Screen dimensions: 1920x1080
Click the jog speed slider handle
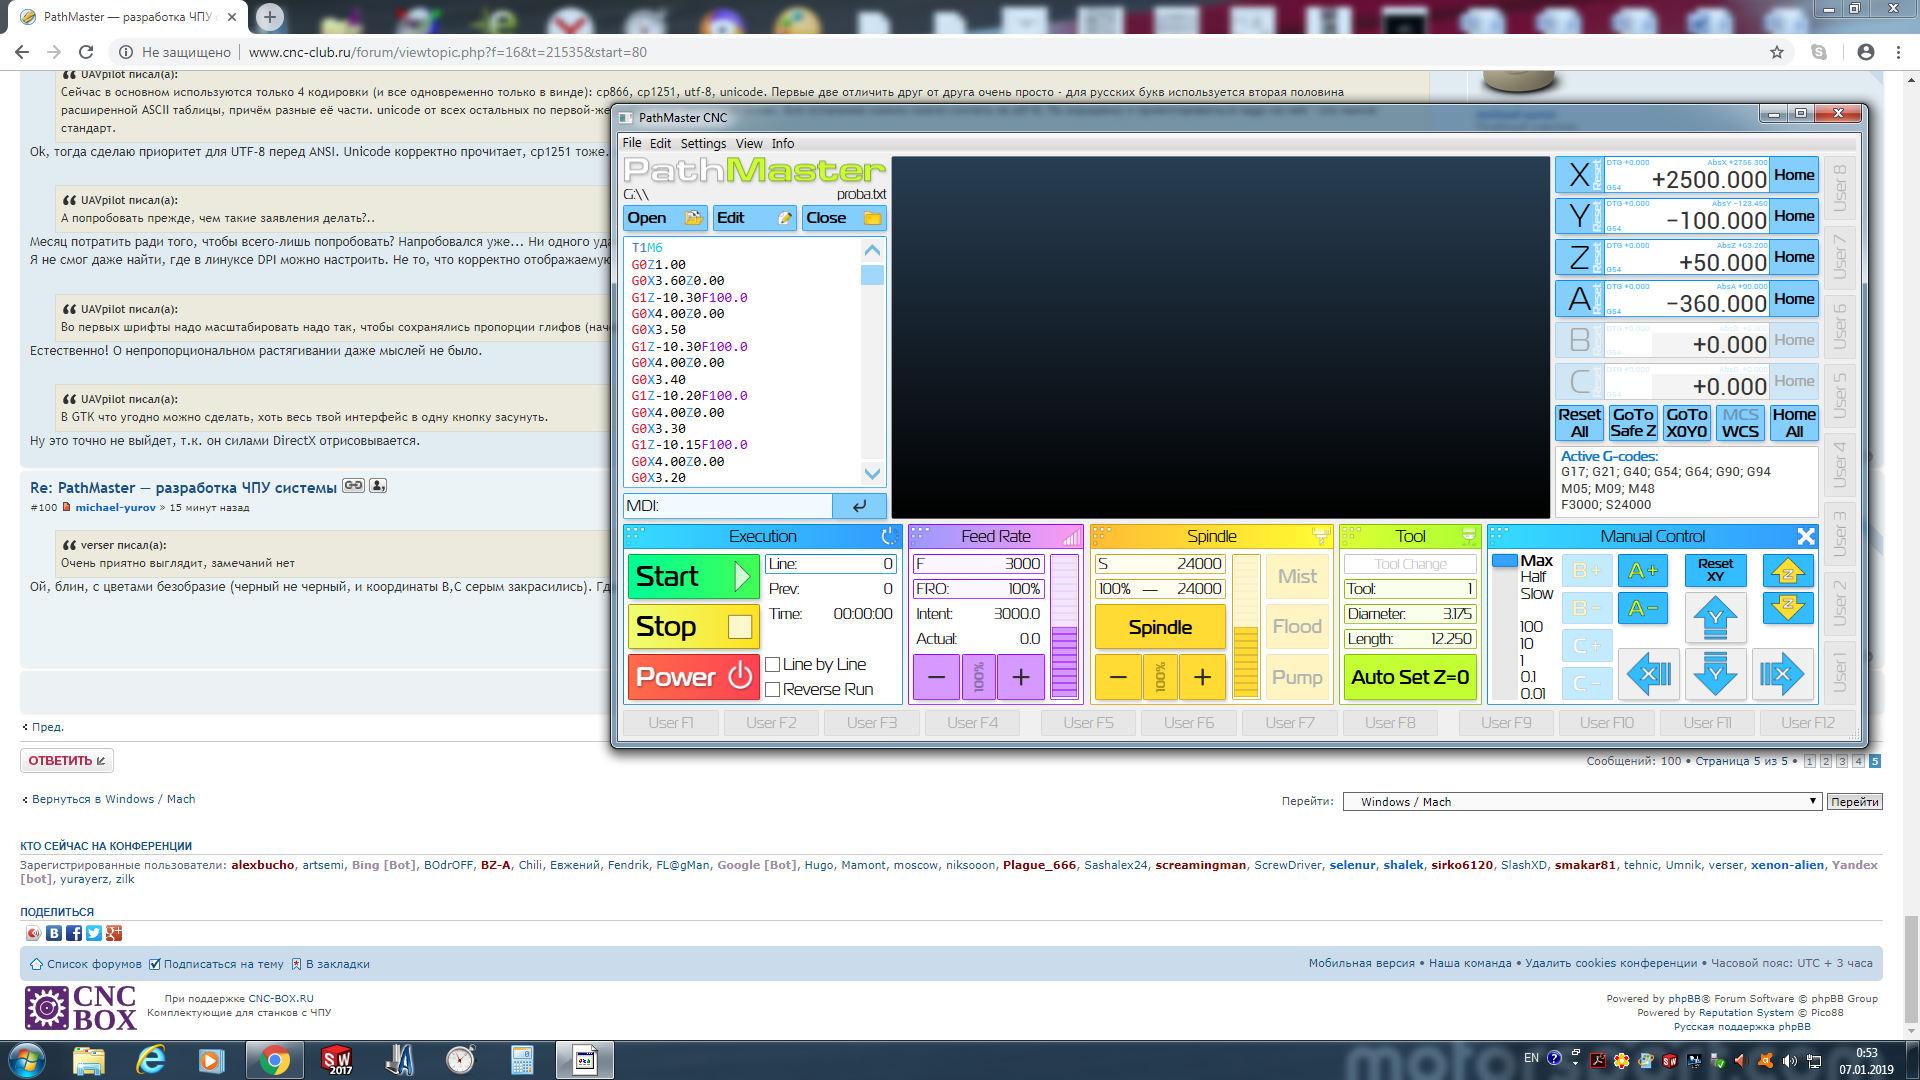click(x=1504, y=561)
